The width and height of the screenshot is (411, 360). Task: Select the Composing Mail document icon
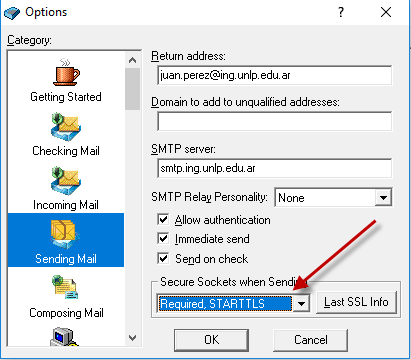pos(65,287)
